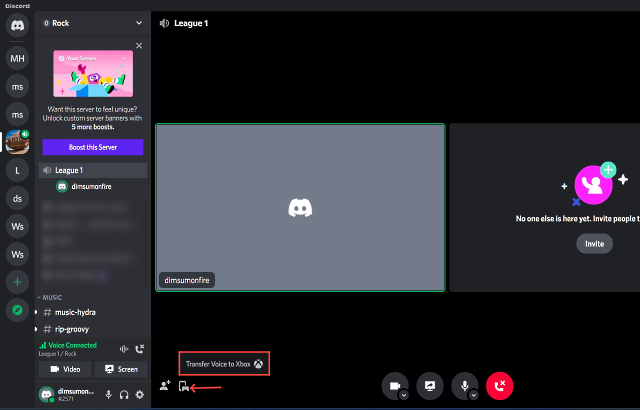Toggle noise suppression icon
The height and width of the screenshot is (410, 640).
click(124, 349)
